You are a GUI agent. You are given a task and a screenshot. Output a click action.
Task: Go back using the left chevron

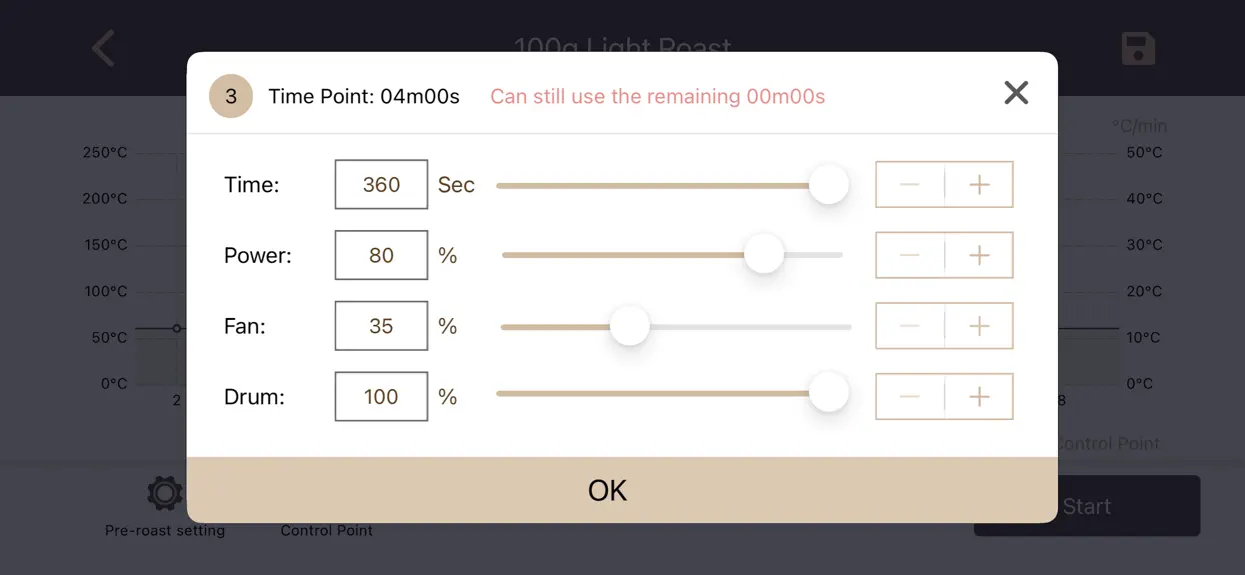103,48
